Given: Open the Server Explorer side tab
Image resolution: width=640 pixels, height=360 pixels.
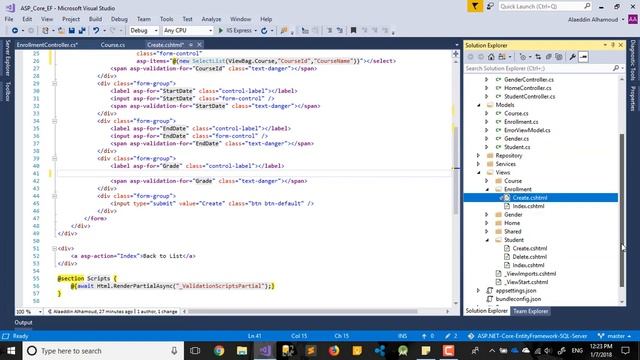Looking at the screenshot, I should pyautogui.click(x=7, y=58).
